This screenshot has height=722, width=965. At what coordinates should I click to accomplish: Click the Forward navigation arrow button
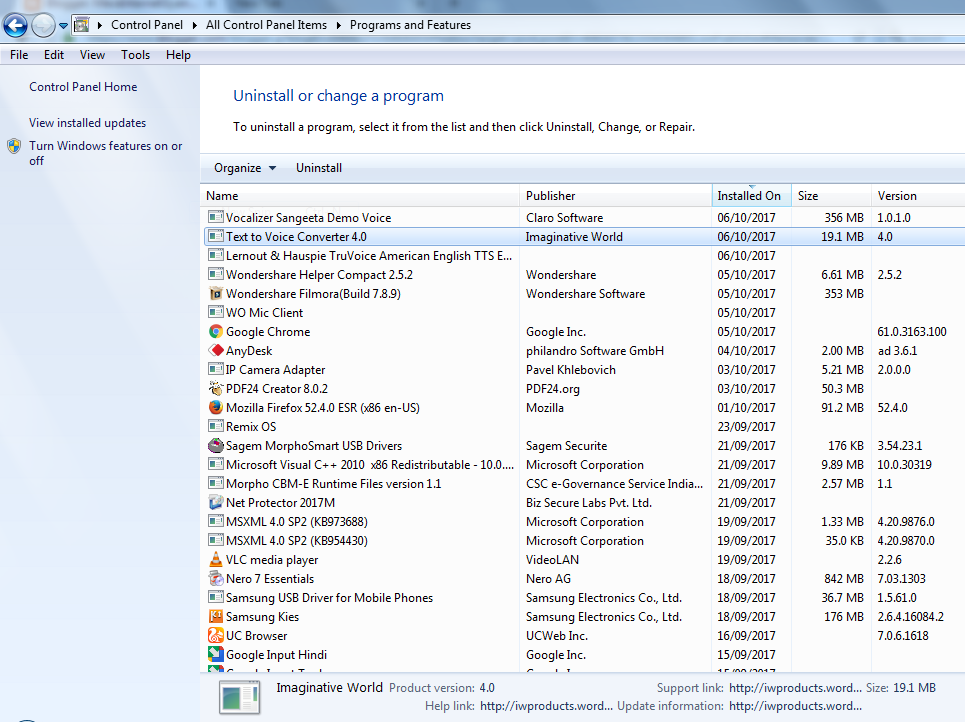click(43, 25)
